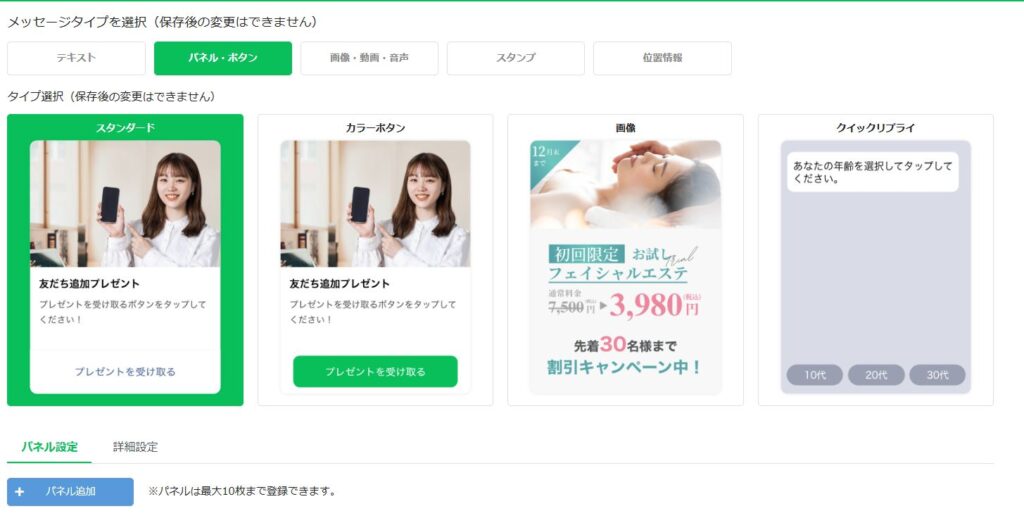This screenshot has width=1024, height=518.
Task: Choose the カラーボタン panel type card
Action: 376,260
